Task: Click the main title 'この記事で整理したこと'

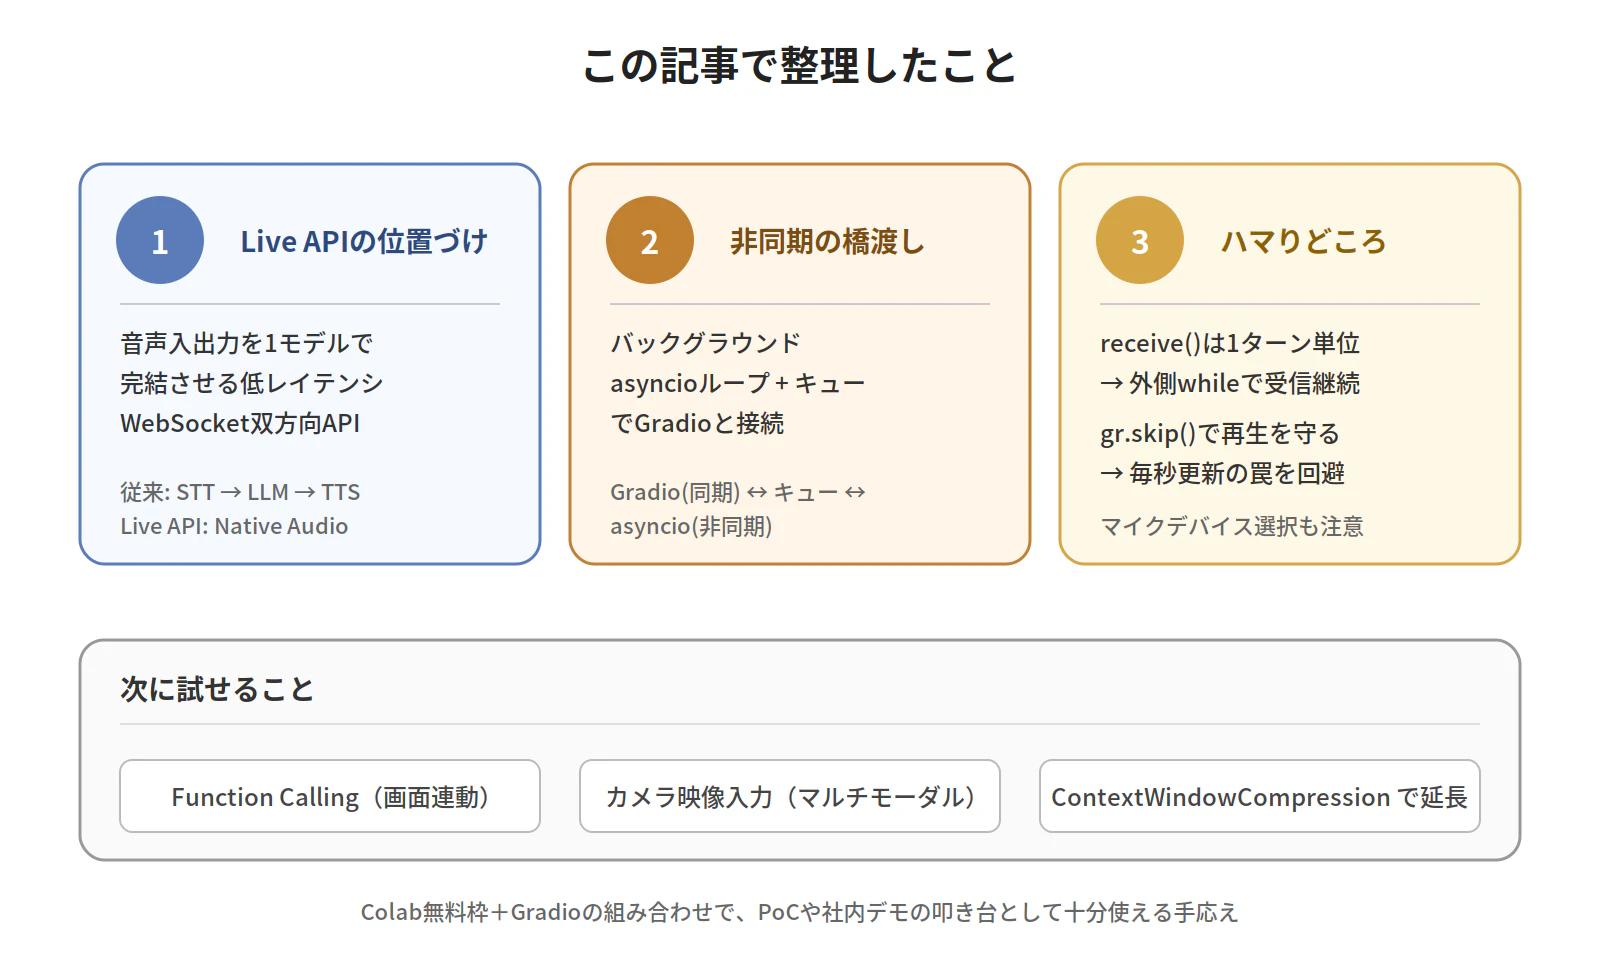Action: point(800,66)
